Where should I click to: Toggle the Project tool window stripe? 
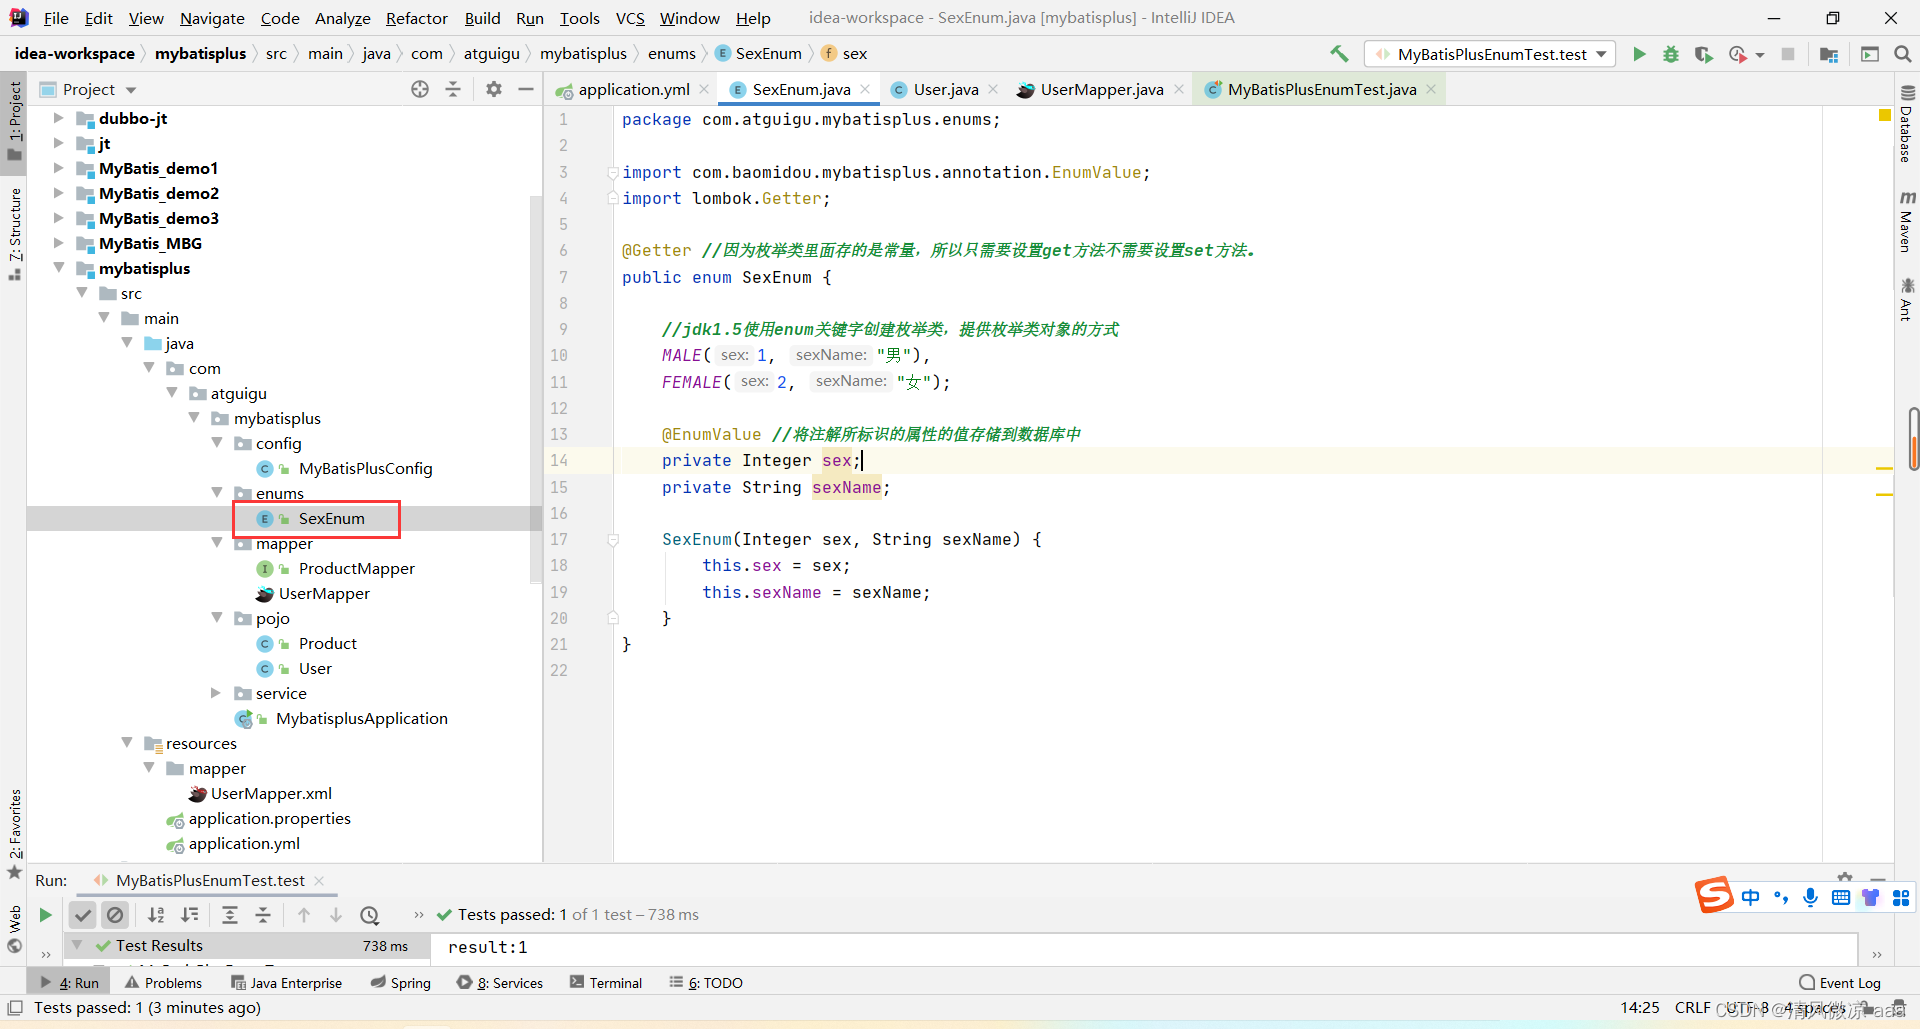14,120
